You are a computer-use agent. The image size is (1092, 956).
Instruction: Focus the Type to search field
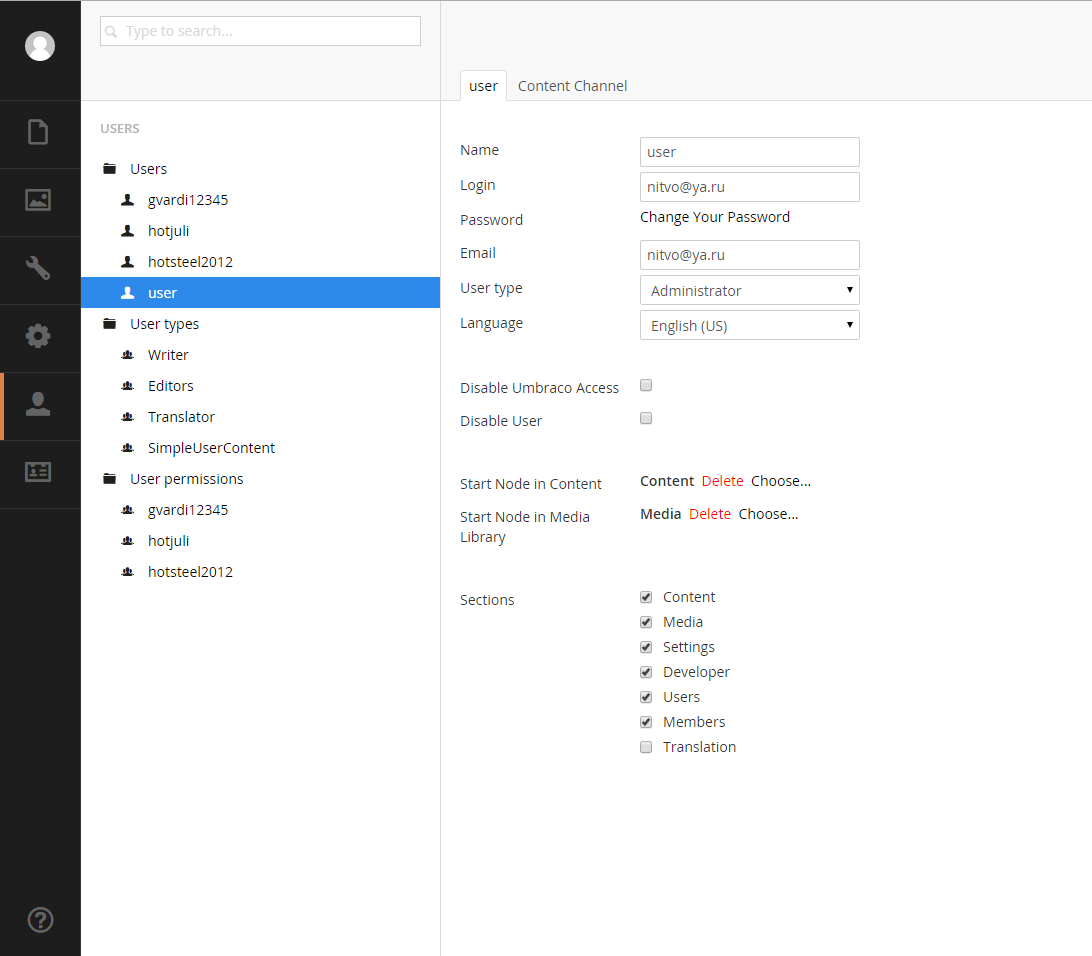coord(260,31)
